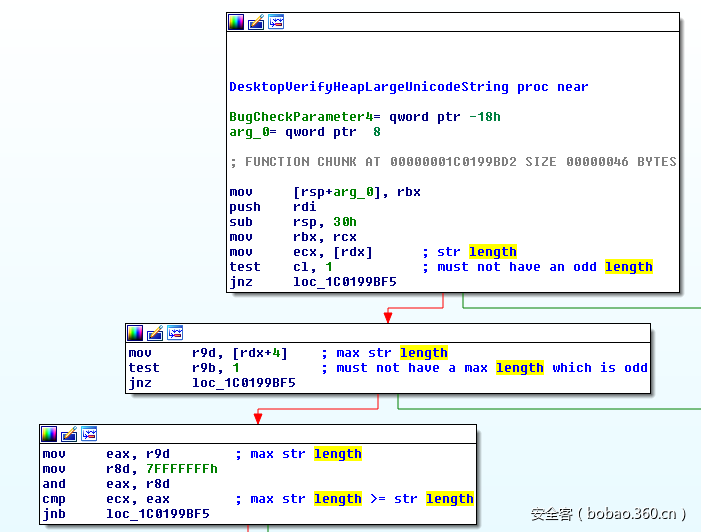Click the 'max str length >= str length' comment
The image size is (701, 532).
tap(354, 499)
